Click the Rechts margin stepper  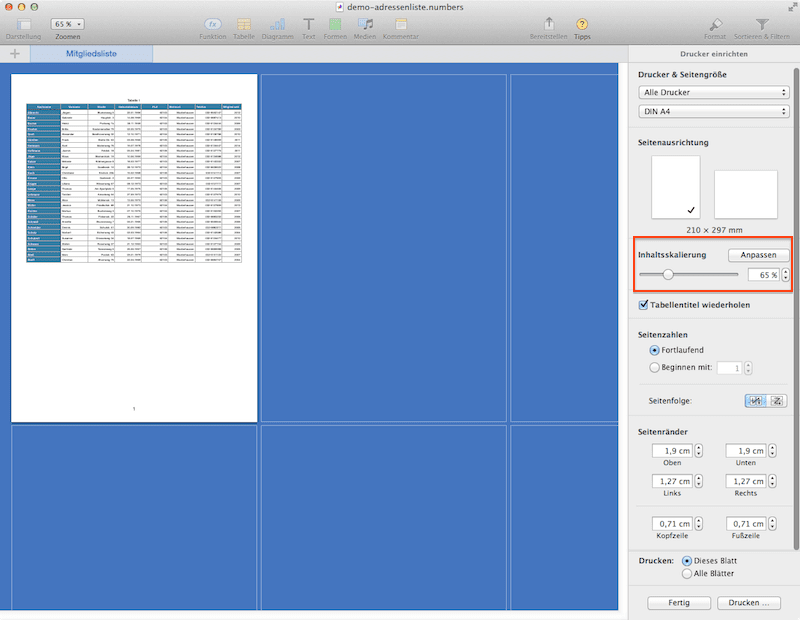tap(772, 481)
